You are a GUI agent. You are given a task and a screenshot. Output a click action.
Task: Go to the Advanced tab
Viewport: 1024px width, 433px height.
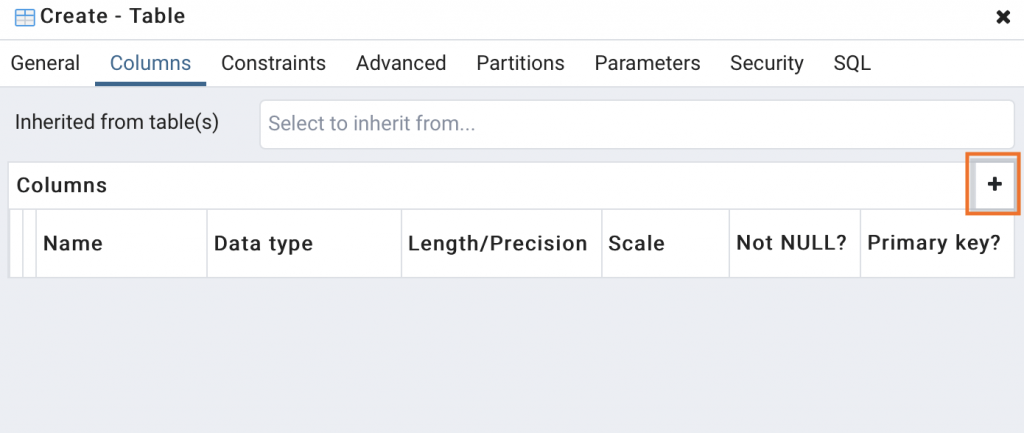[x=401, y=63]
